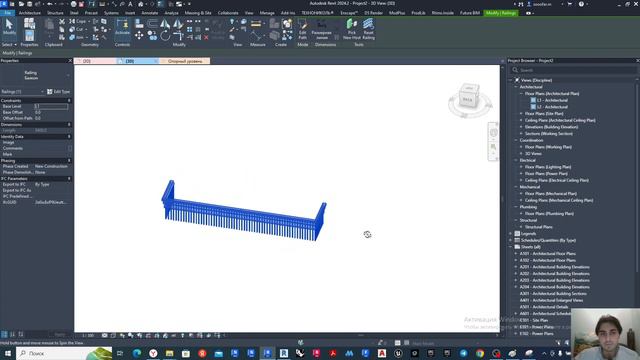
Task: Click Default 3D View house icon
Action: coord(140,4)
